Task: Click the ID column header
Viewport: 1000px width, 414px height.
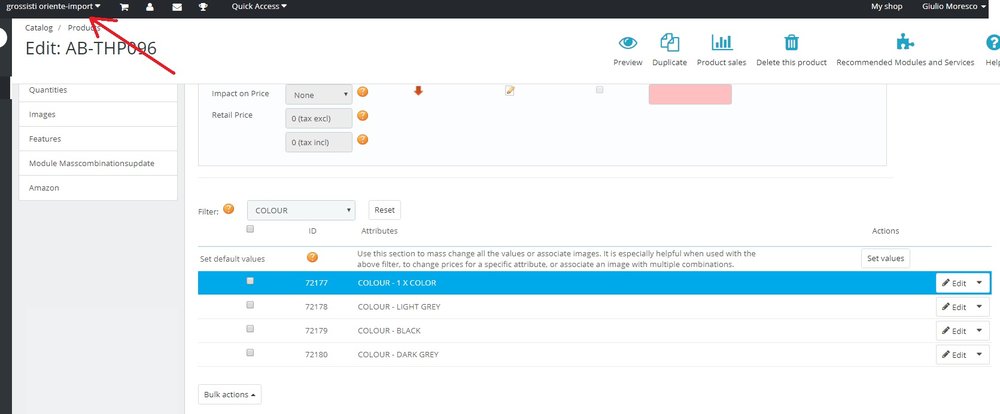Action: coord(312,231)
